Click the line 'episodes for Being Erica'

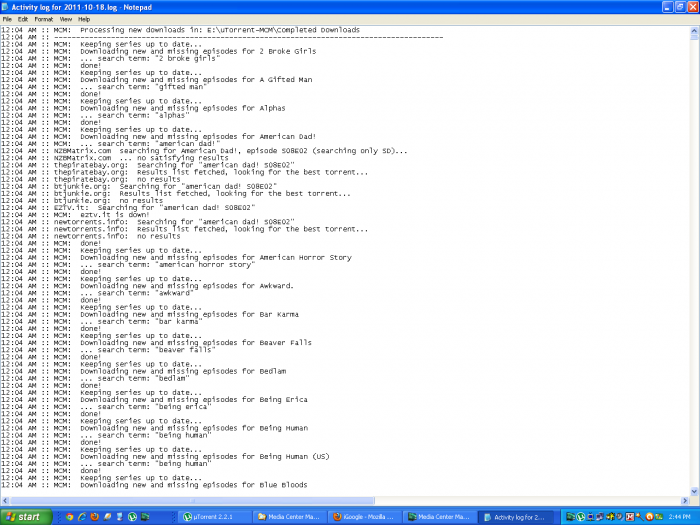click(154, 400)
